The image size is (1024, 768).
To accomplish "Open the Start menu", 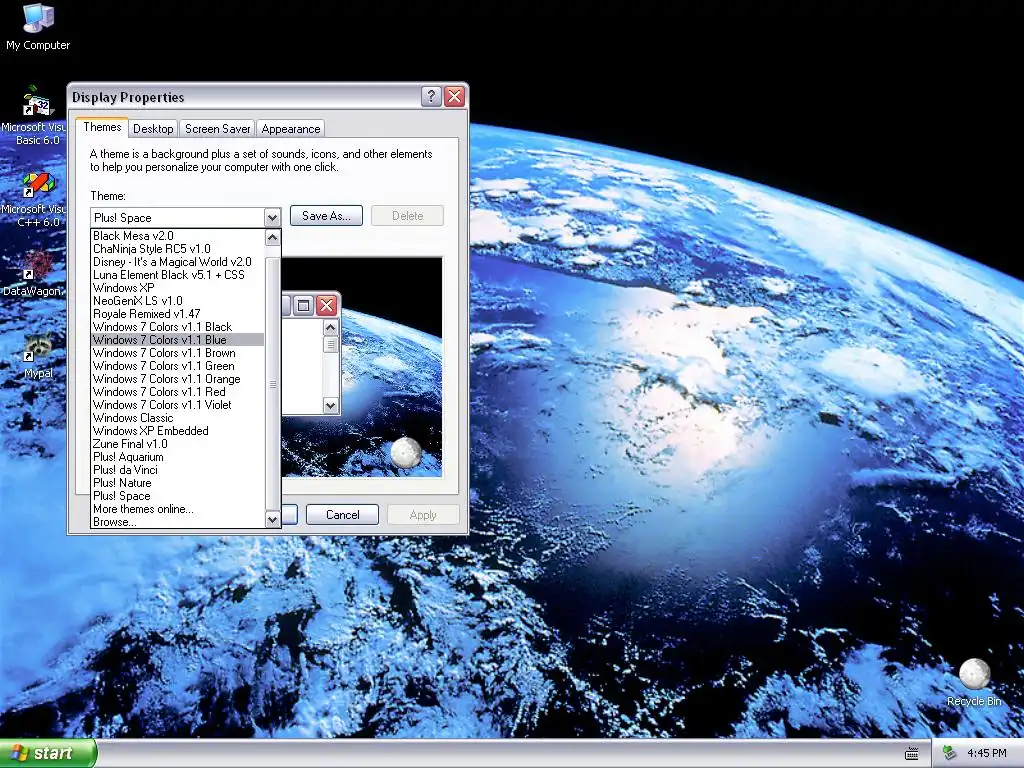I will click(x=47, y=753).
